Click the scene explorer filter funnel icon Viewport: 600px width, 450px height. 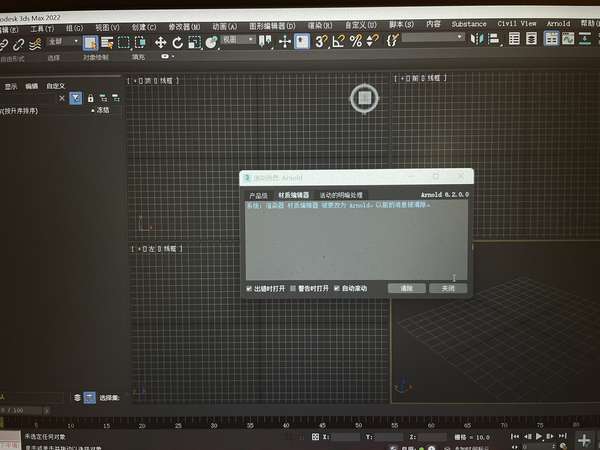click(76, 98)
